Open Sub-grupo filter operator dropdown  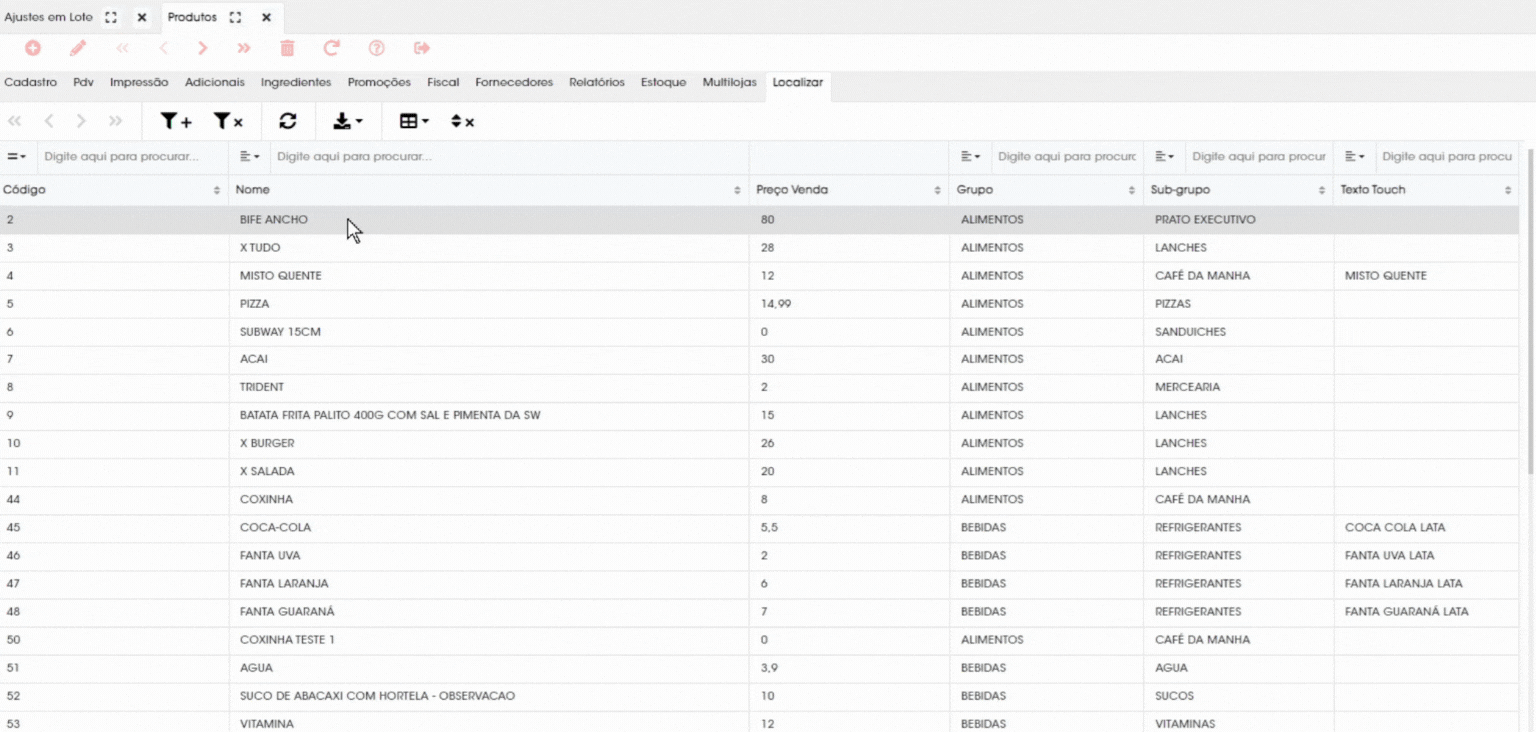[1164, 157]
